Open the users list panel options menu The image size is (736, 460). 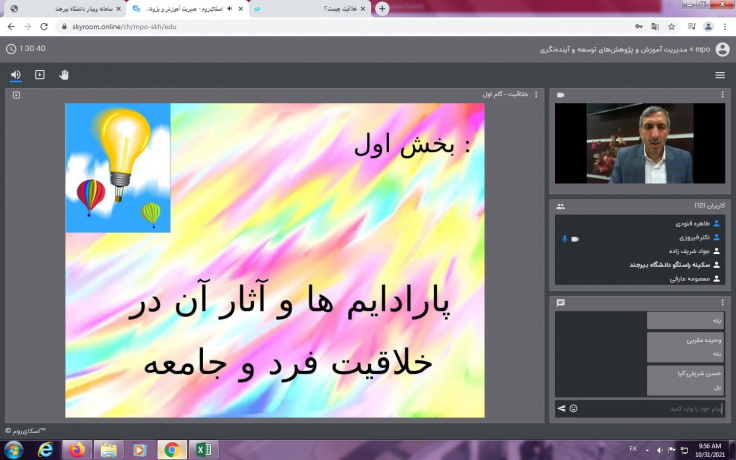pos(722,206)
